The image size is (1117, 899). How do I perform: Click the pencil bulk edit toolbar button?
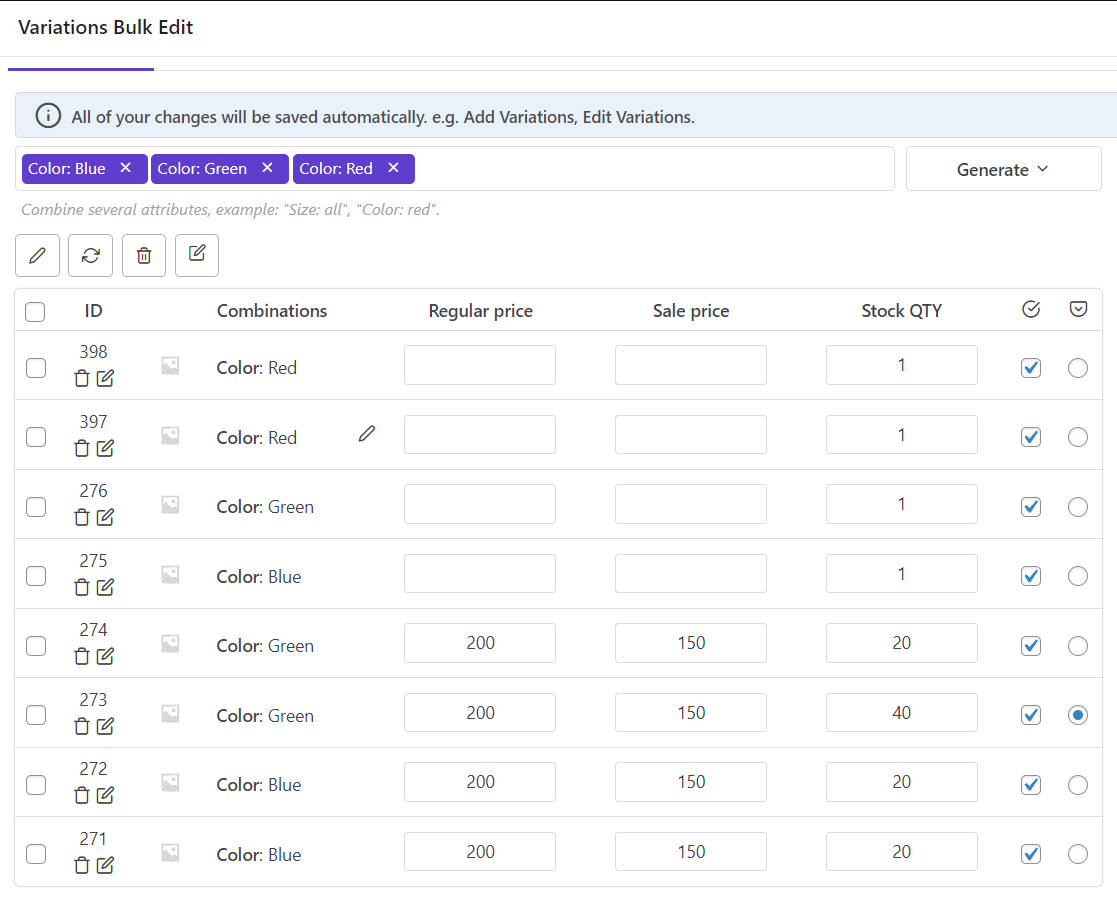(x=37, y=255)
